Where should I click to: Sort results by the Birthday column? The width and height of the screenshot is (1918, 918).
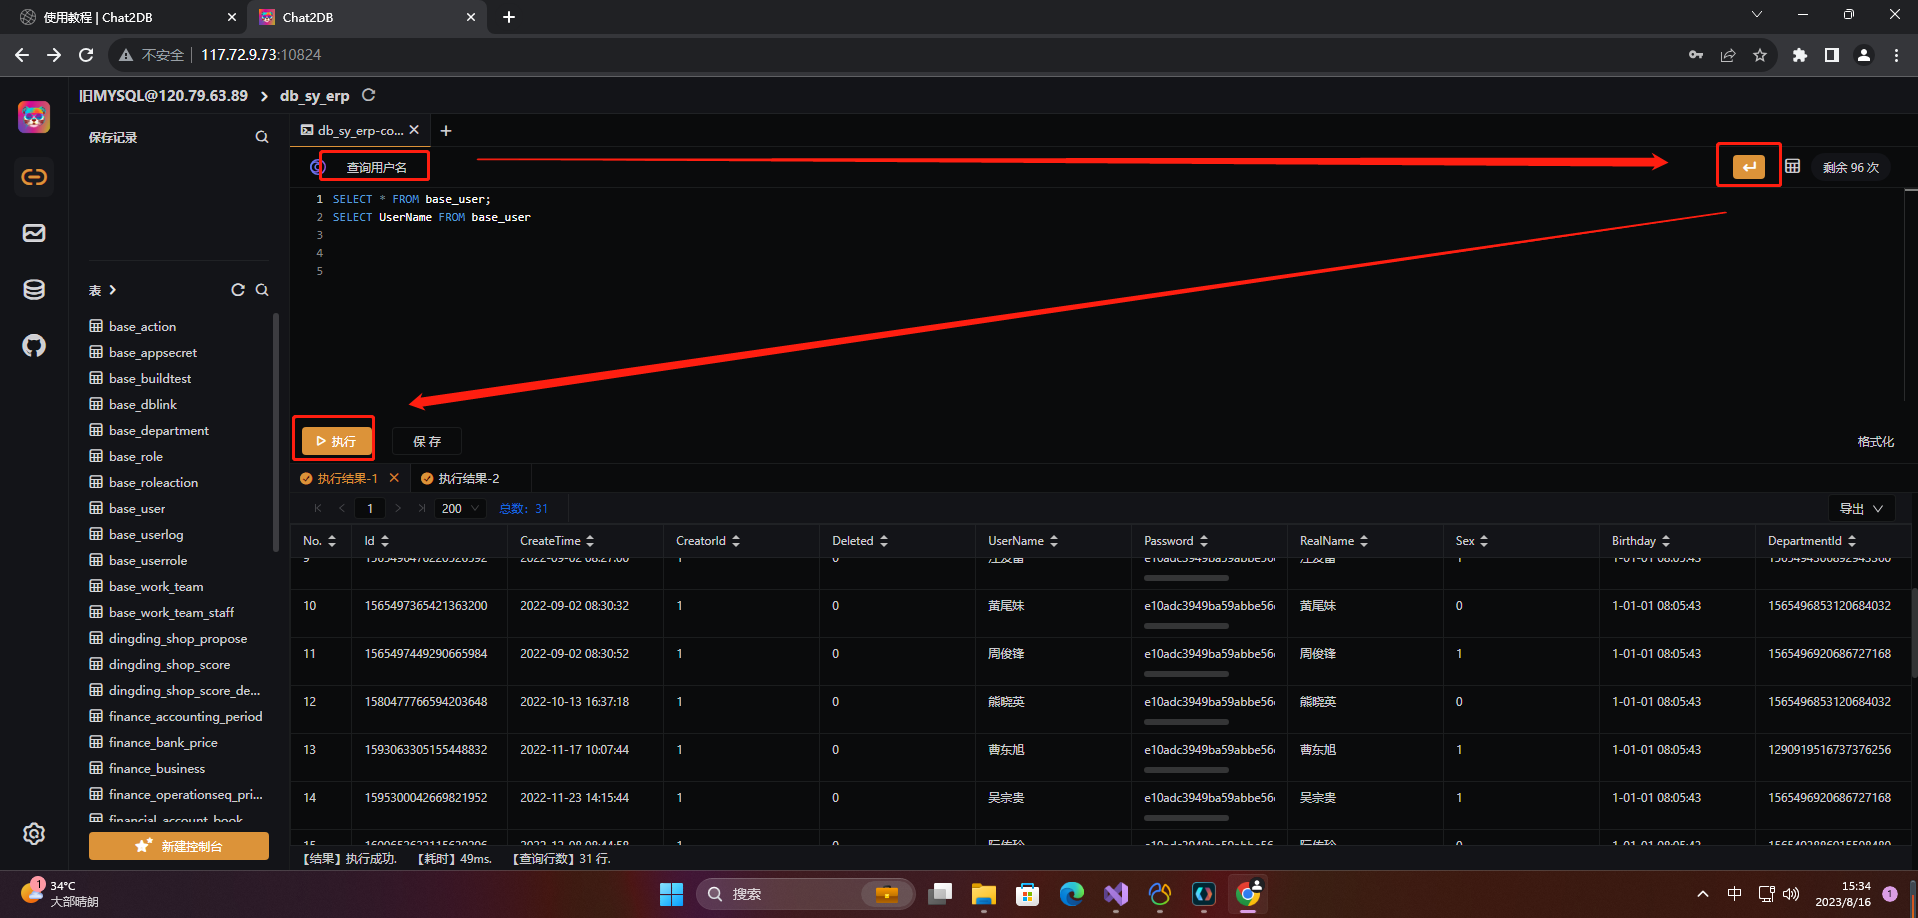(1666, 541)
